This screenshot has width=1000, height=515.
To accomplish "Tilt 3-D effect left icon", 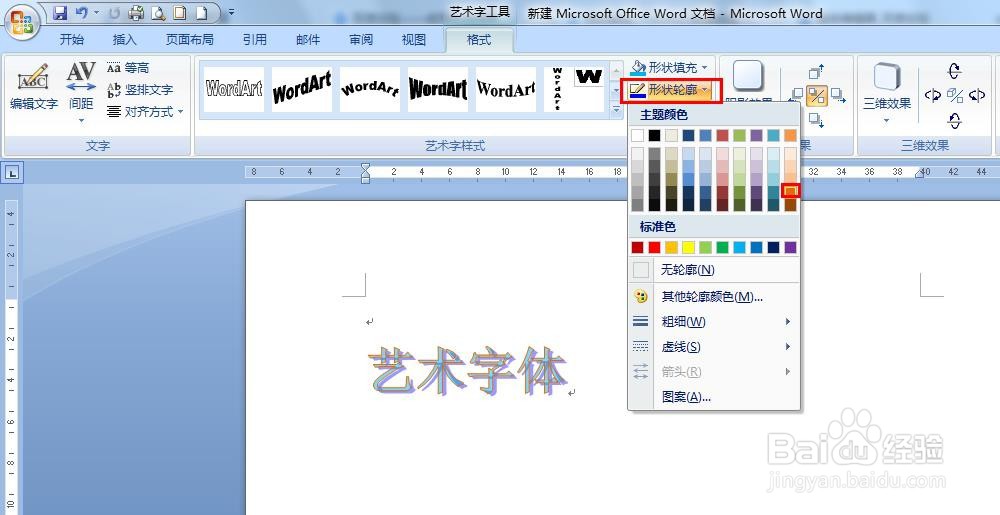I will 932,96.
